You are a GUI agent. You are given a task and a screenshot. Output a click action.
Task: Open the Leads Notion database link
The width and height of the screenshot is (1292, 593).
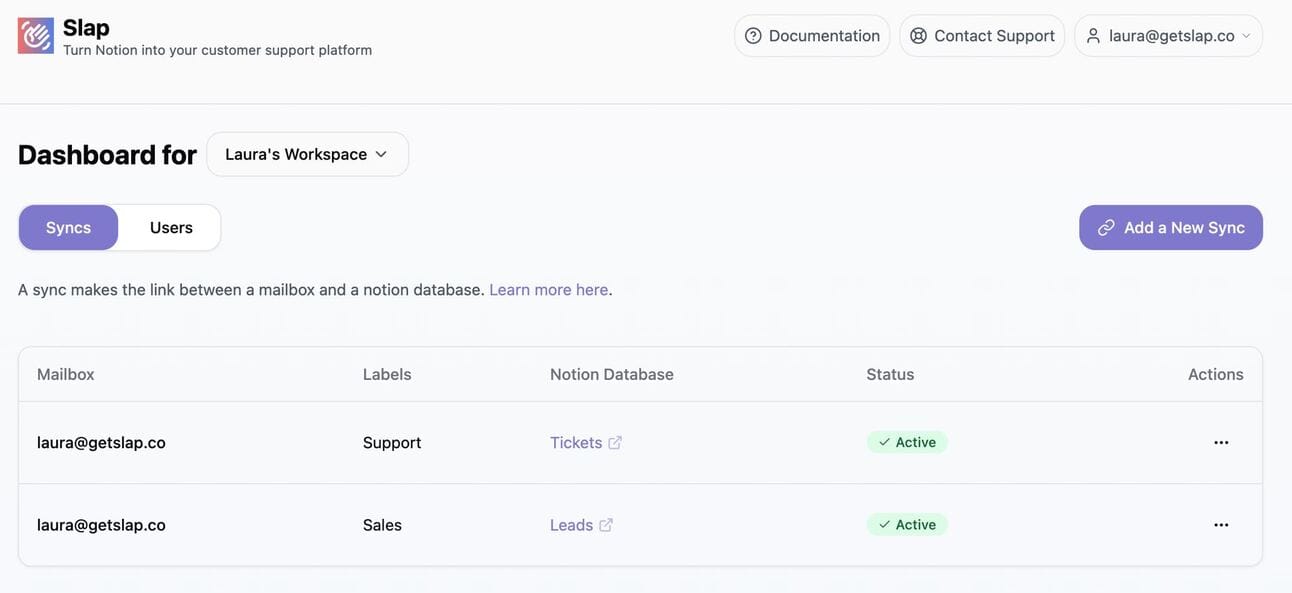pyautogui.click(x=571, y=525)
